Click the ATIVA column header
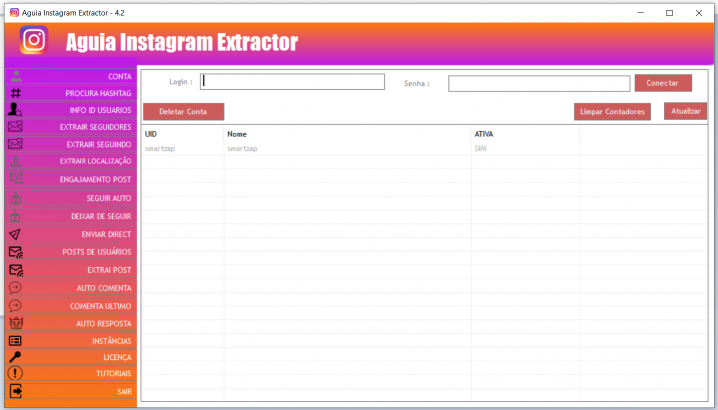Image resolution: width=718 pixels, height=410 pixels. [525, 134]
